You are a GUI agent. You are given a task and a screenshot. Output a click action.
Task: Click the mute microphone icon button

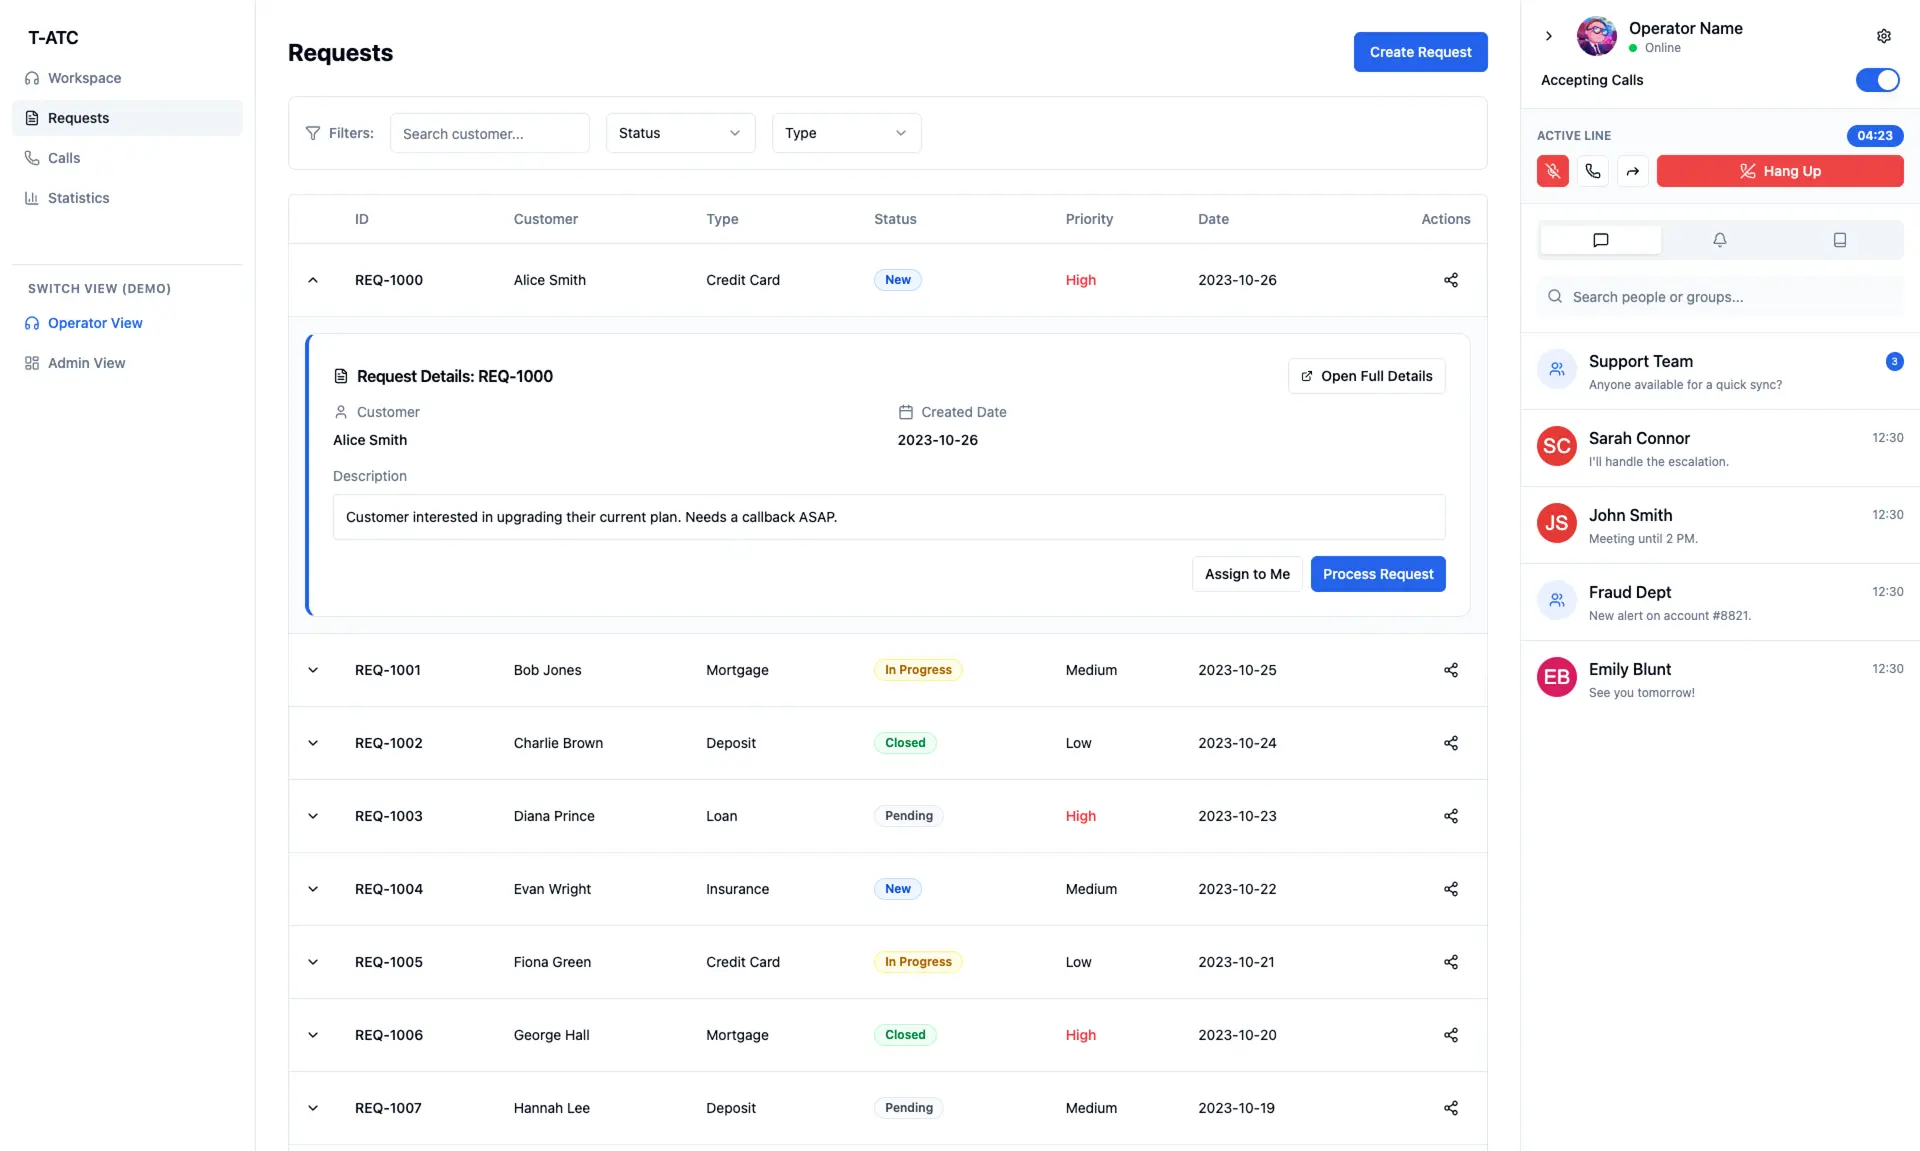1552,171
